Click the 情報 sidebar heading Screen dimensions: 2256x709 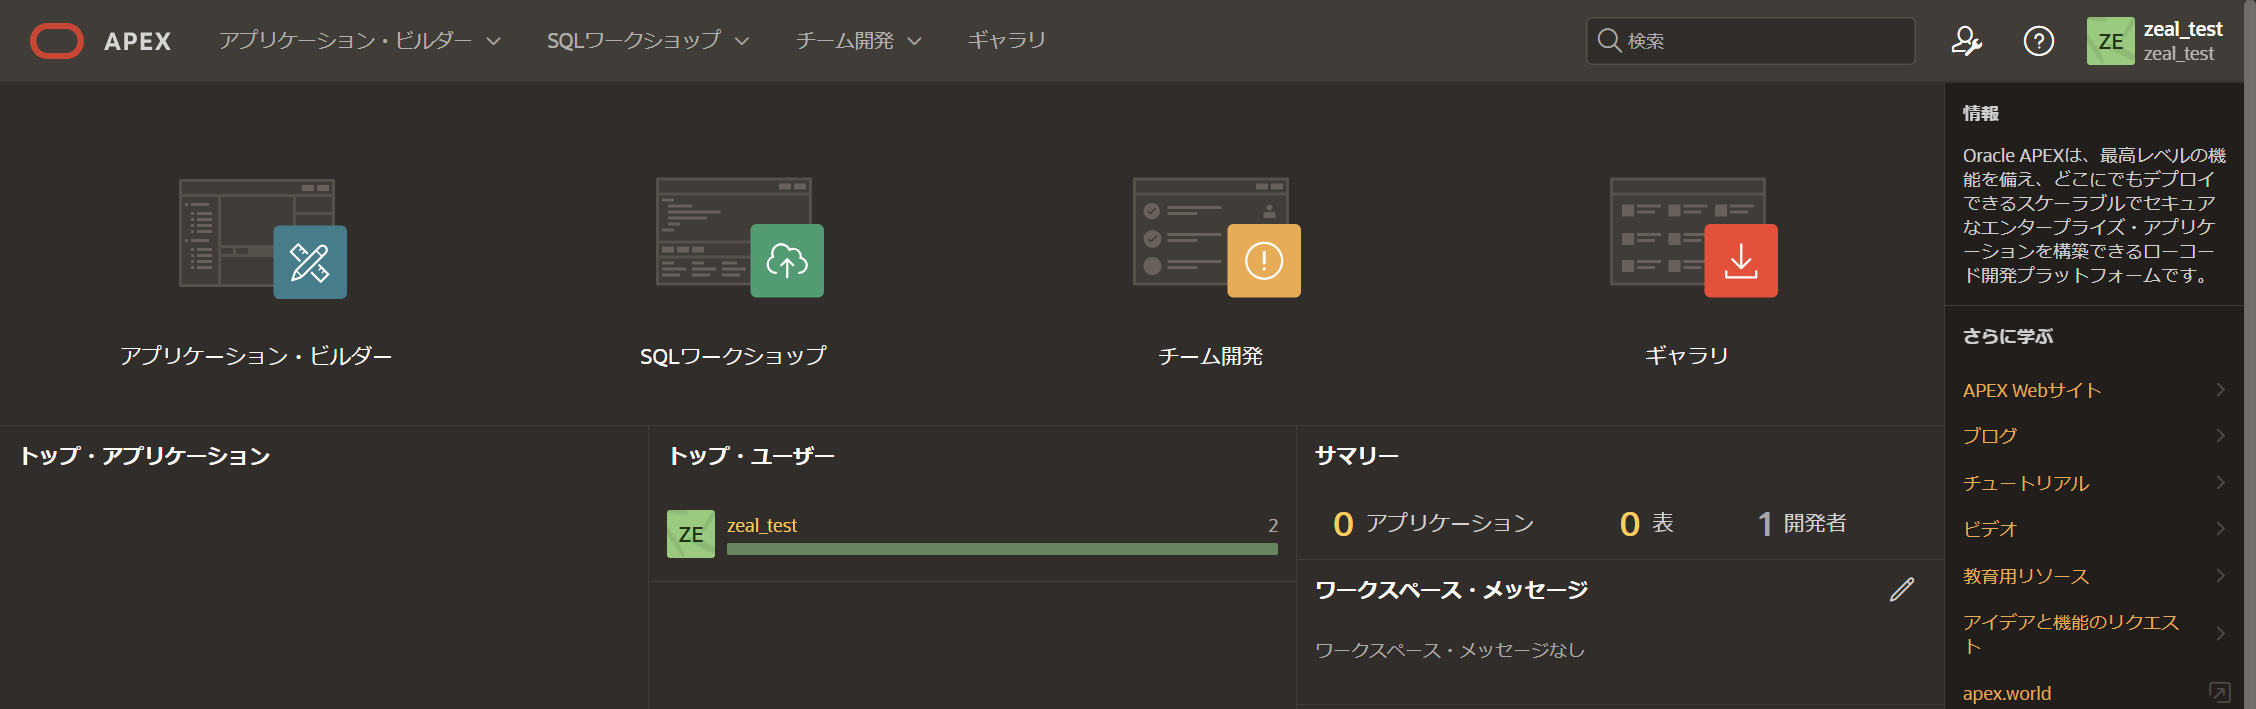coord(1980,113)
